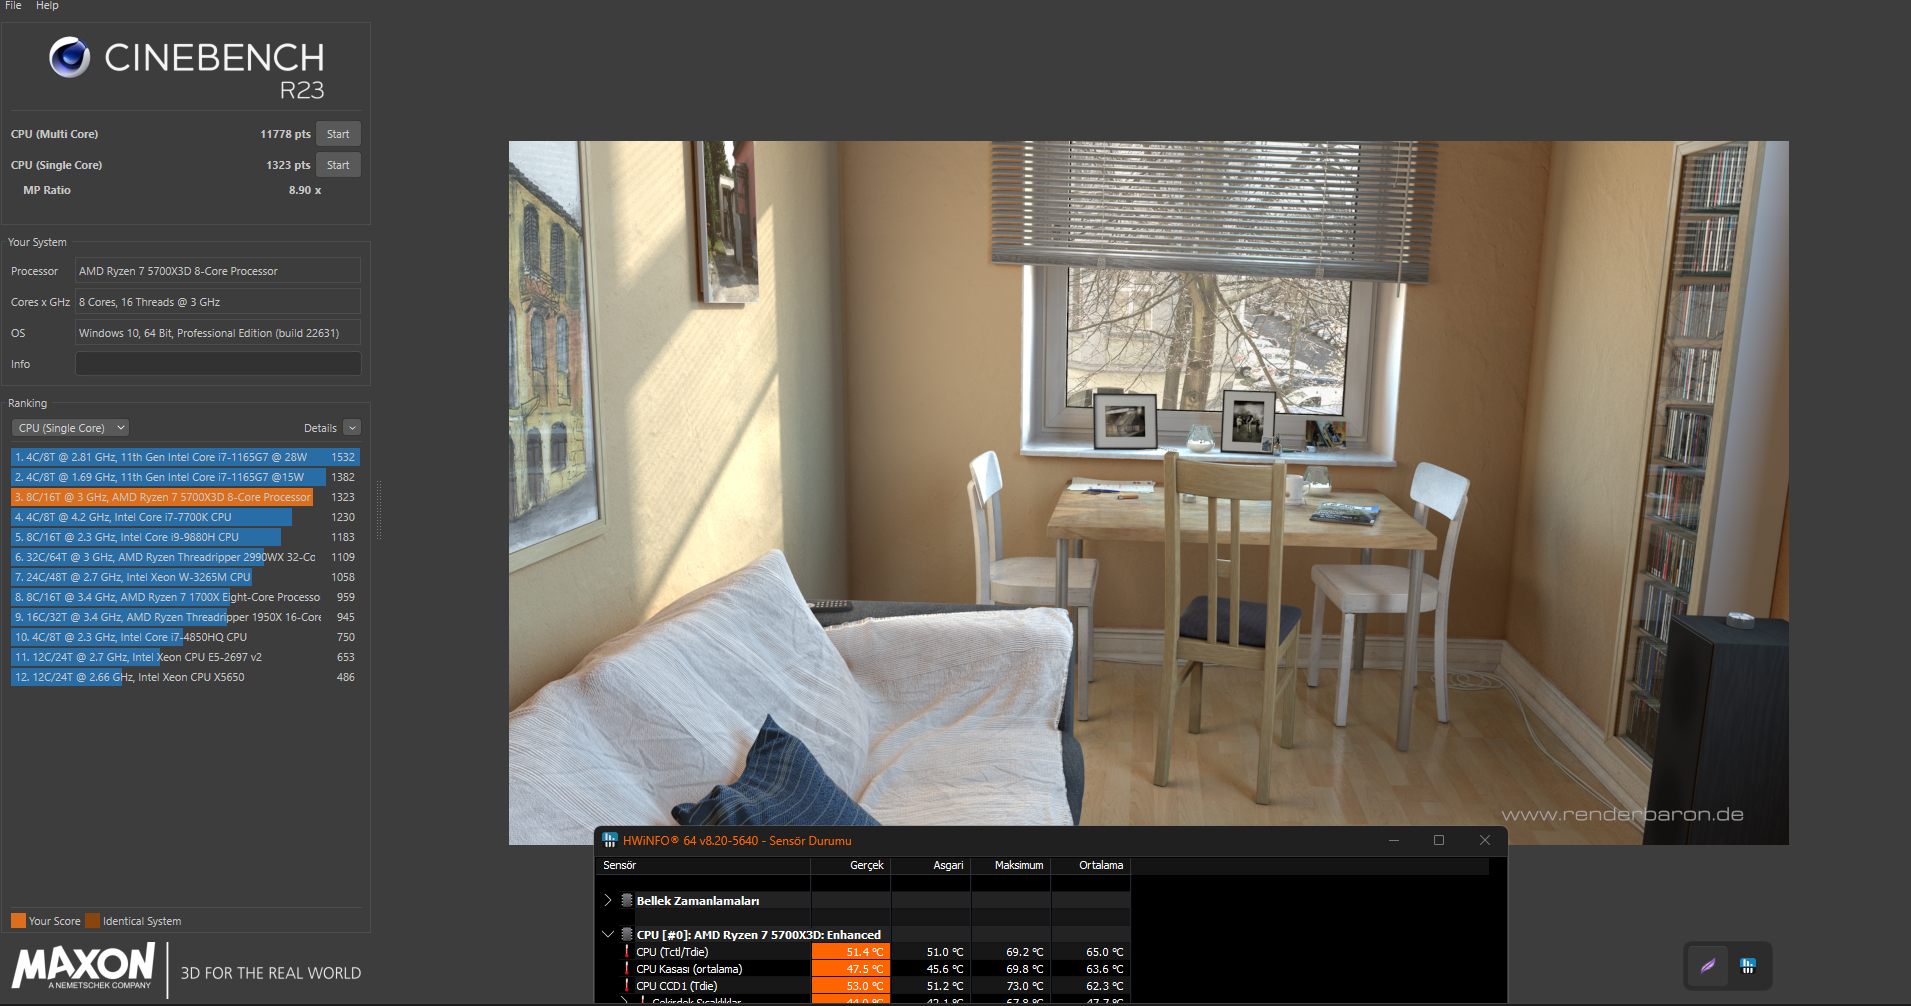This screenshot has height=1006, width=1911.
Task: Open the CPU (Single Core) ranking dropdown
Action: click(x=71, y=428)
